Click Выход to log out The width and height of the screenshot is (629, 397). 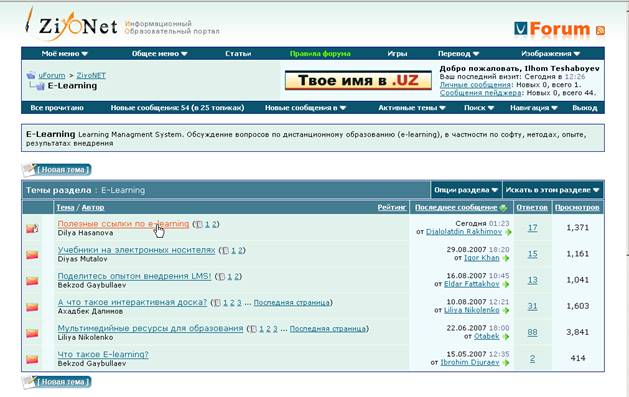(x=585, y=108)
